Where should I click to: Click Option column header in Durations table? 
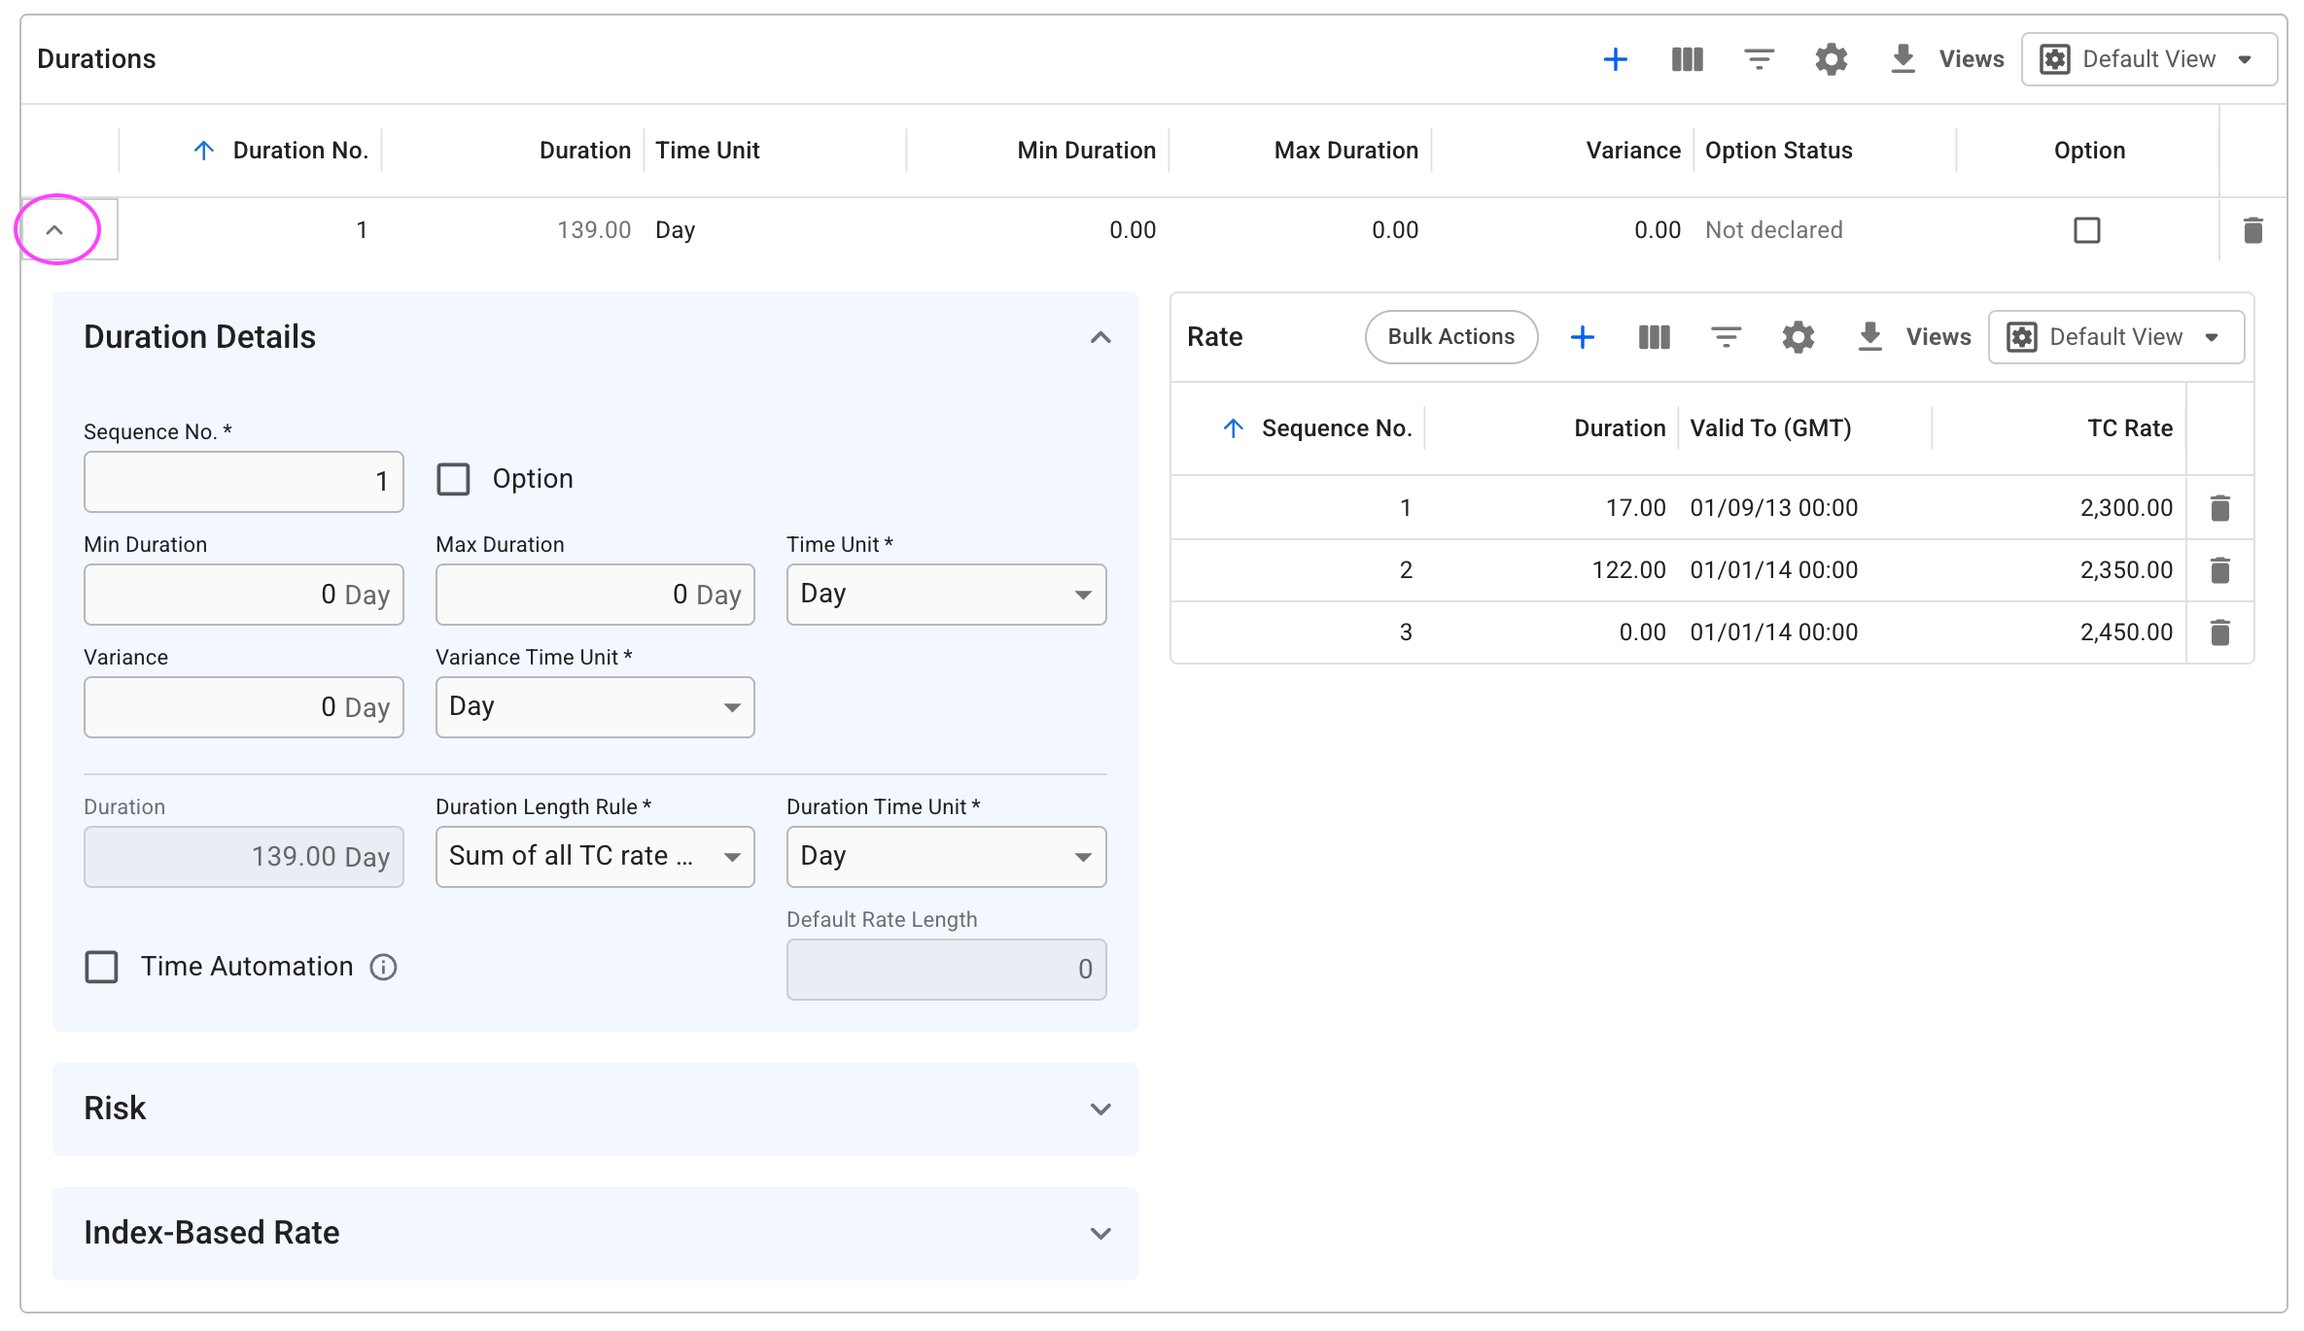(x=2089, y=150)
